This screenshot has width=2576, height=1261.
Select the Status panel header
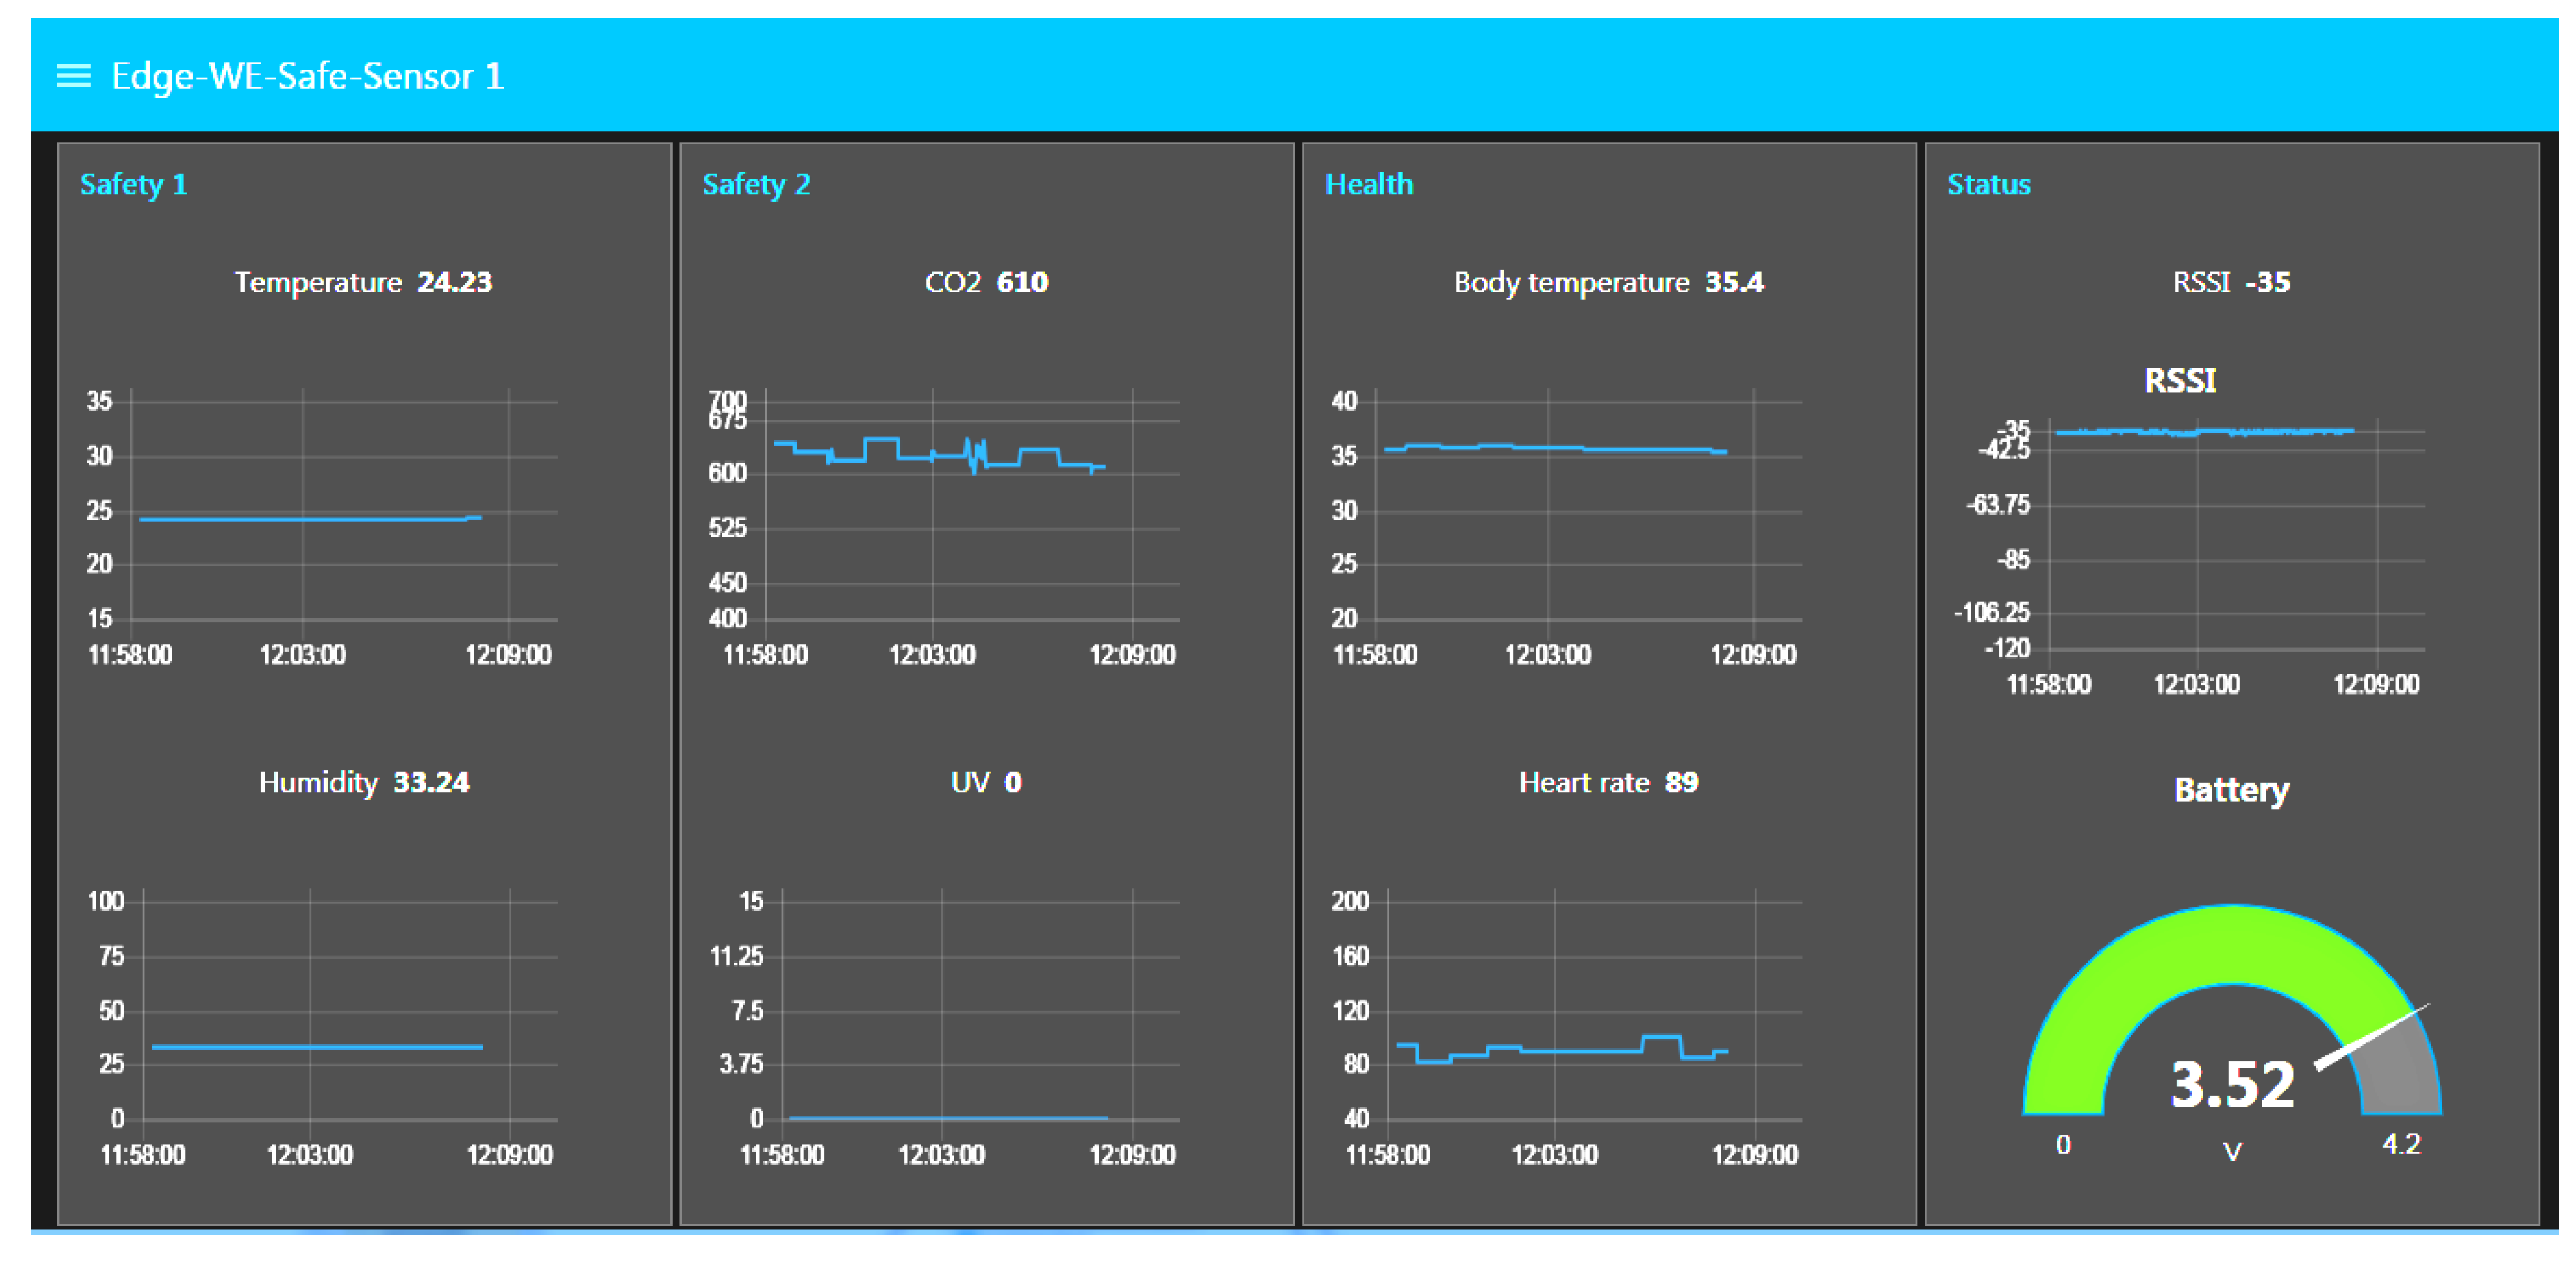(1988, 184)
